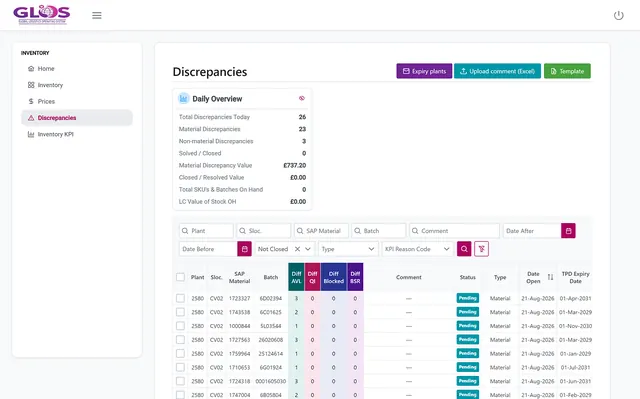The height and width of the screenshot is (399, 640).
Task: Open the Date After calendar picker
Action: coord(568,231)
